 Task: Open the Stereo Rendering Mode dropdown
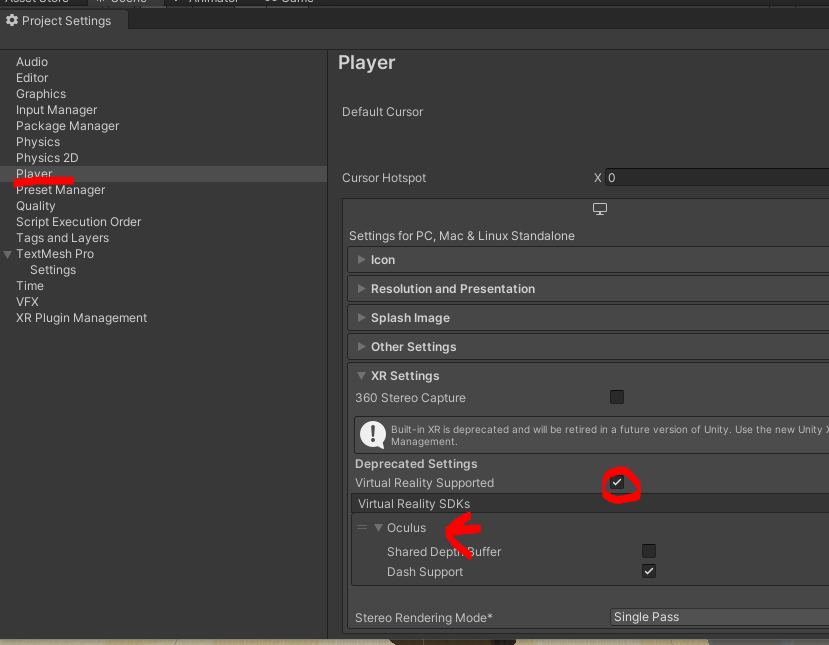(x=719, y=617)
